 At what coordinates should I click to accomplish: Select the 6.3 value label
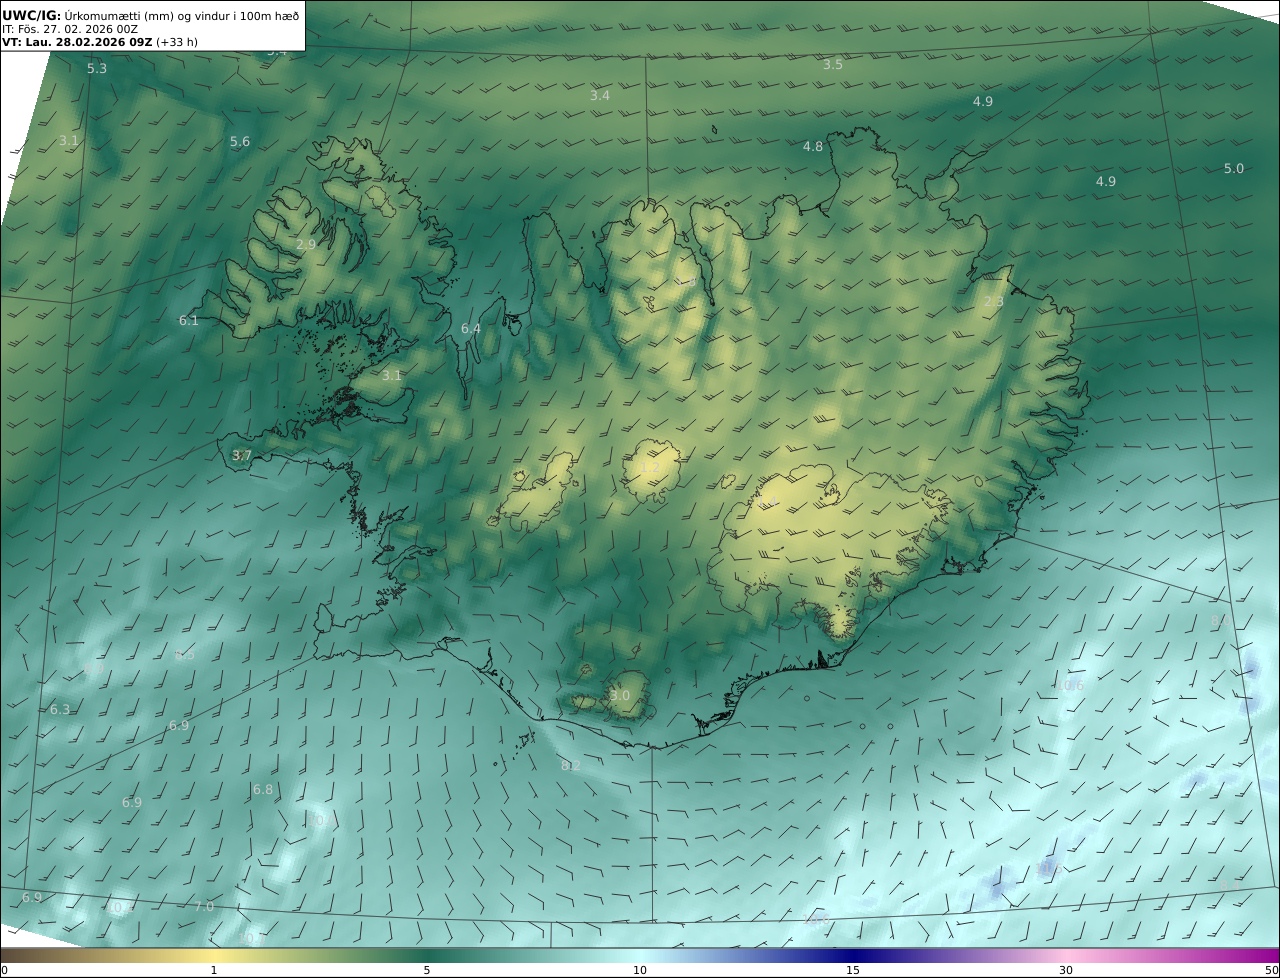coord(61,710)
